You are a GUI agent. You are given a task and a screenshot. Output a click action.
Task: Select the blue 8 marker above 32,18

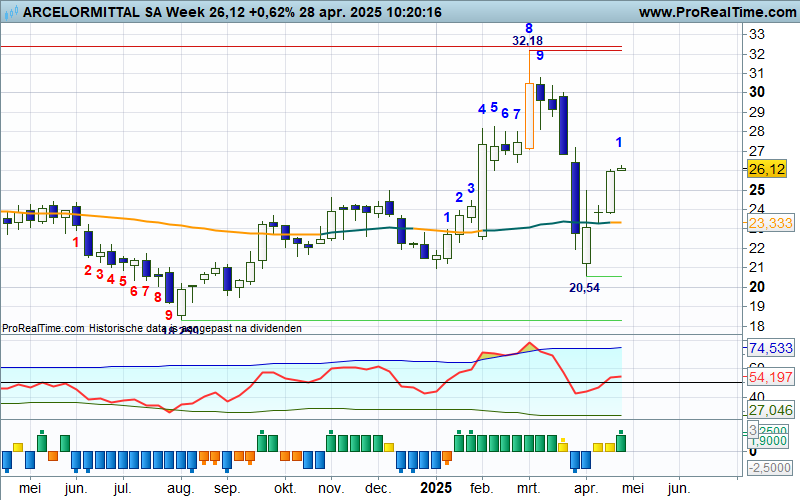[x=528, y=27]
